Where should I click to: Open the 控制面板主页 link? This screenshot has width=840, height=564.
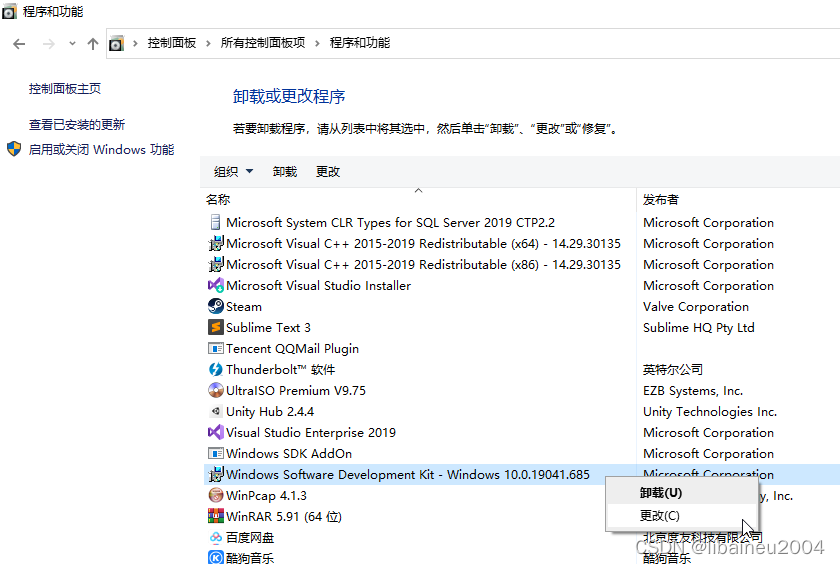coord(65,88)
